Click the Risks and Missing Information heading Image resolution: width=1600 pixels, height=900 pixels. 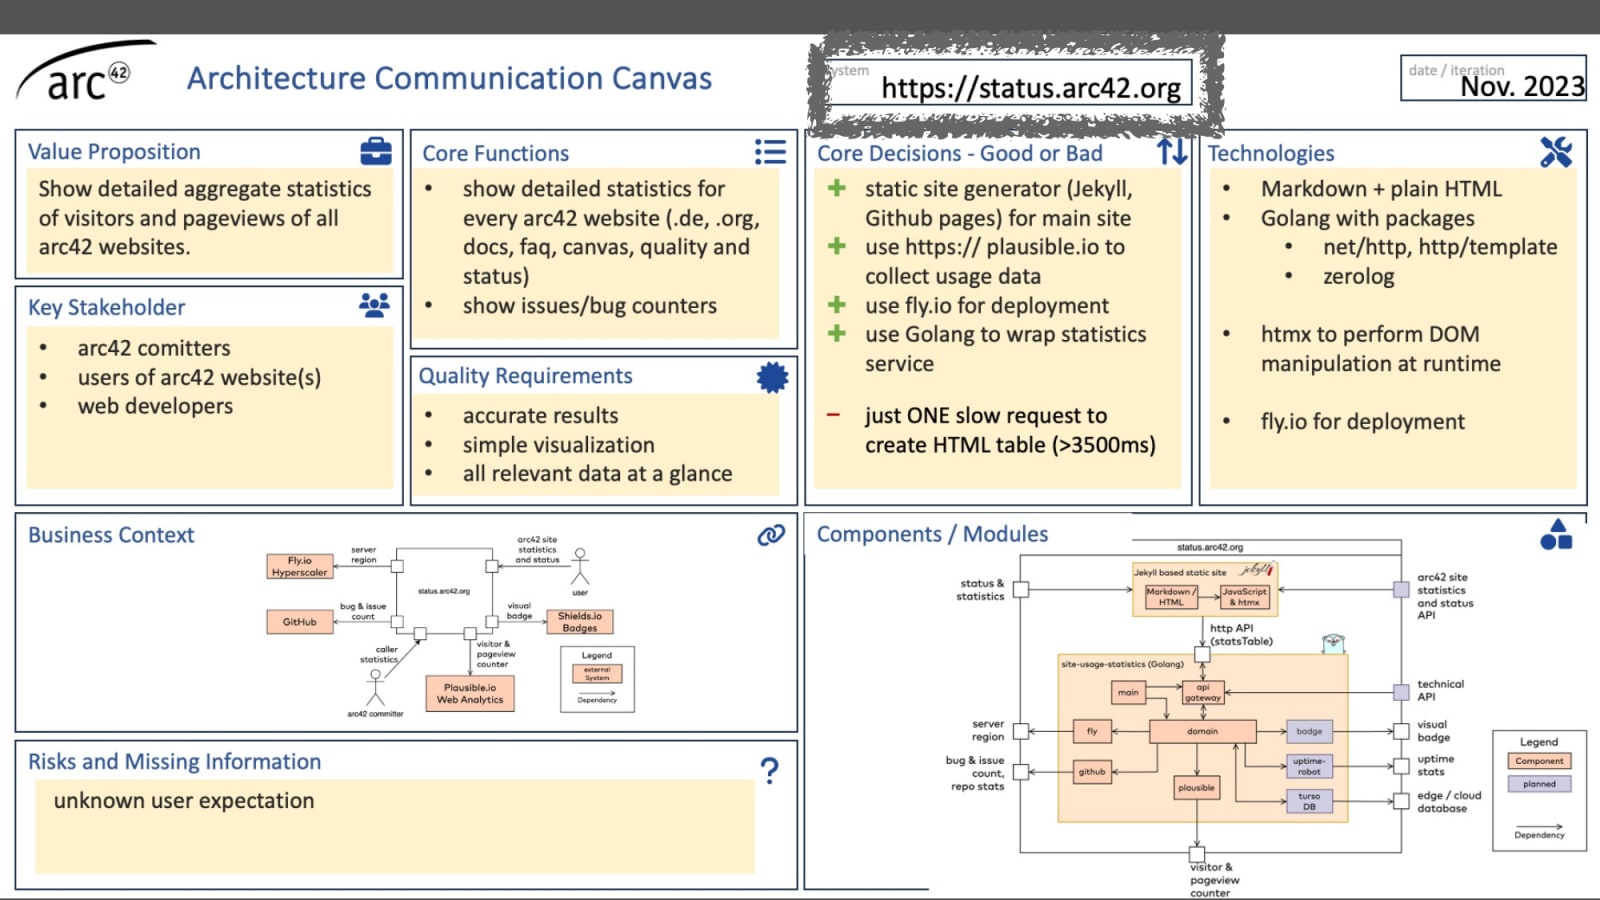(174, 762)
